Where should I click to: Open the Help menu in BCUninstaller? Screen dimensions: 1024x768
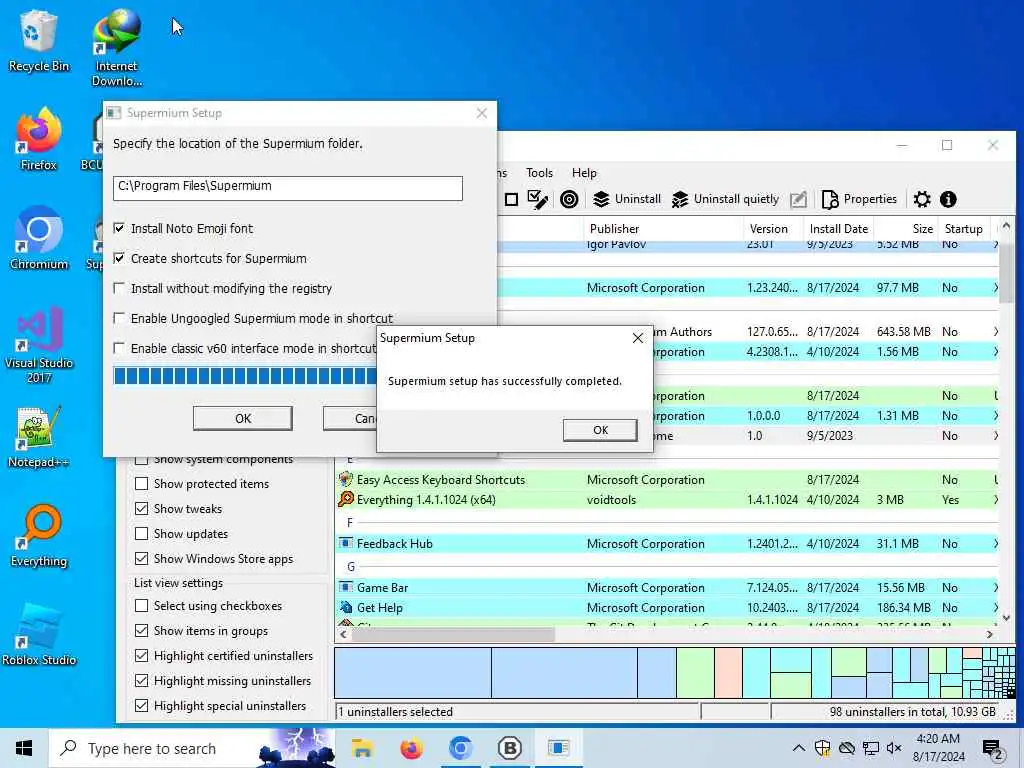pyautogui.click(x=584, y=172)
